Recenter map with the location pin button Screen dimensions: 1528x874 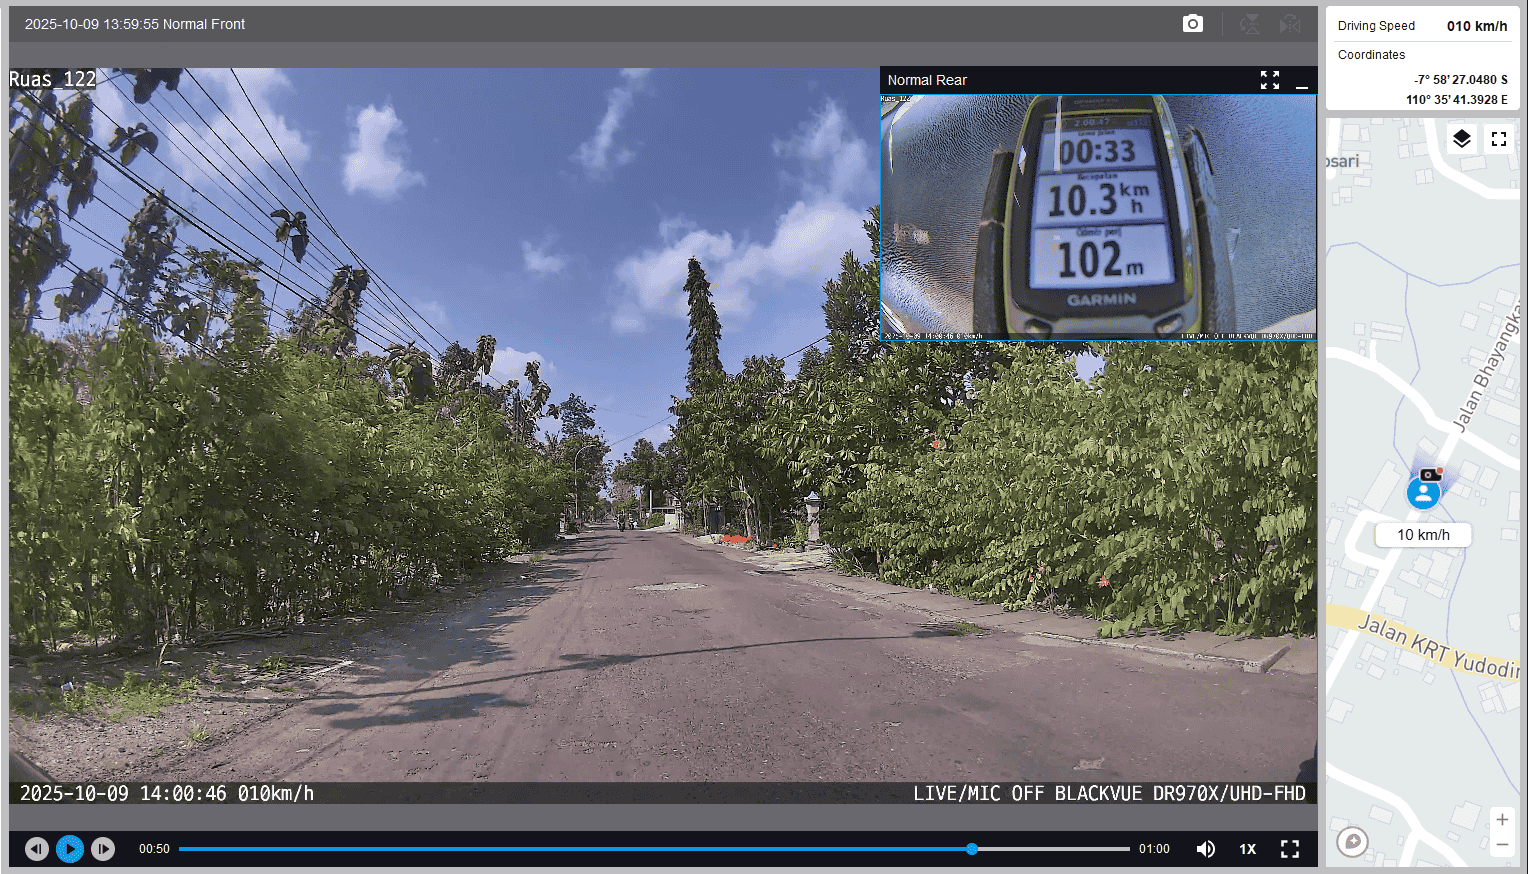tap(1352, 842)
